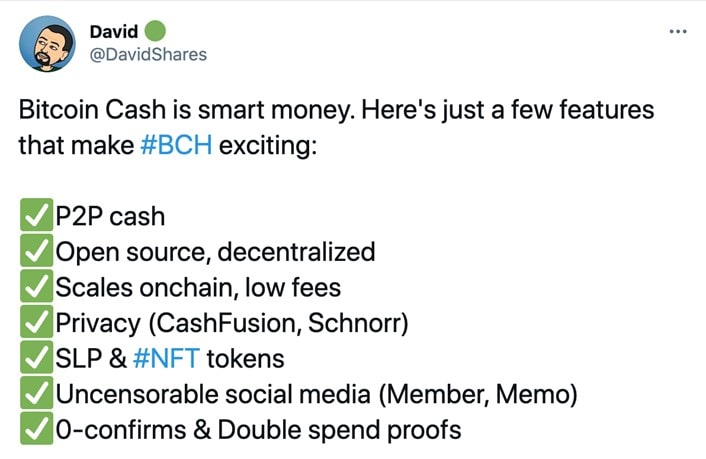The width and height of the screenshot is (706, 459).
Task: Click the 'P2P cash' line text
Action: pos(110,216)
